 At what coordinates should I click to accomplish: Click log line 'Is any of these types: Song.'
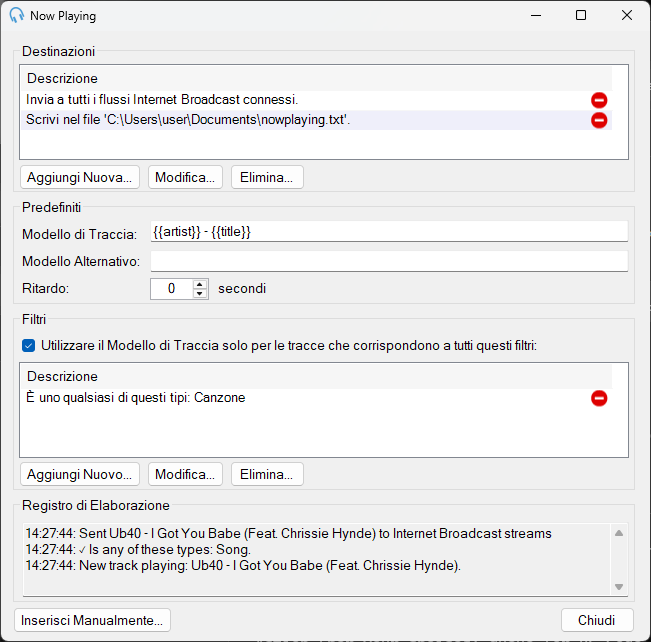tap(138, 549)
